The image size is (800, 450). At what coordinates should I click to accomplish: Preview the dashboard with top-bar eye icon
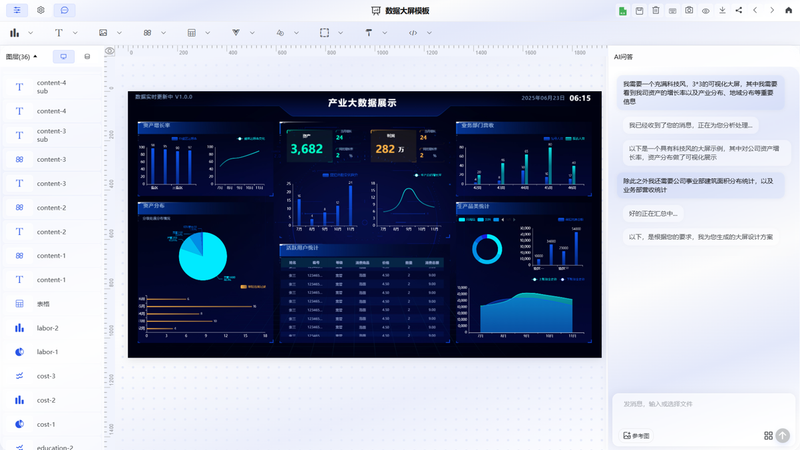click(x=706, y=11)
